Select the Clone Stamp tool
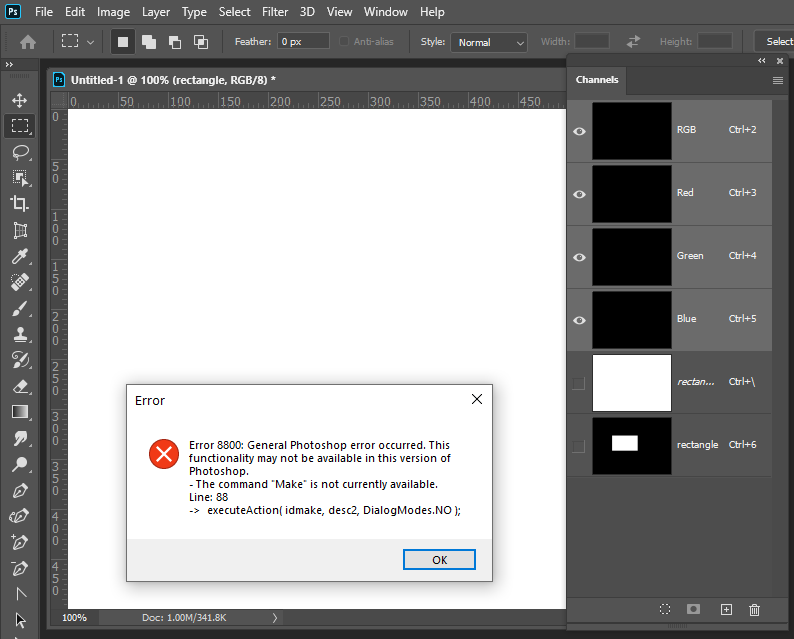The width and height of the screenshot is (794, 639). click(x=20, y=335)
